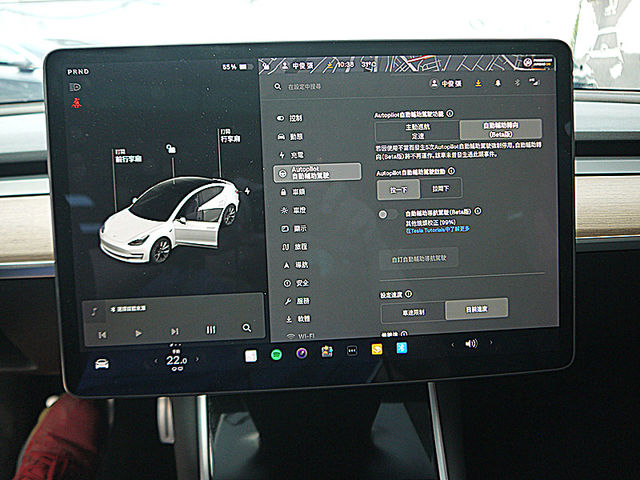Image resolution: width=640 pixels, height=480 pixels.
Task: Tap the charge port bolt icon by car
Action: 247,191
